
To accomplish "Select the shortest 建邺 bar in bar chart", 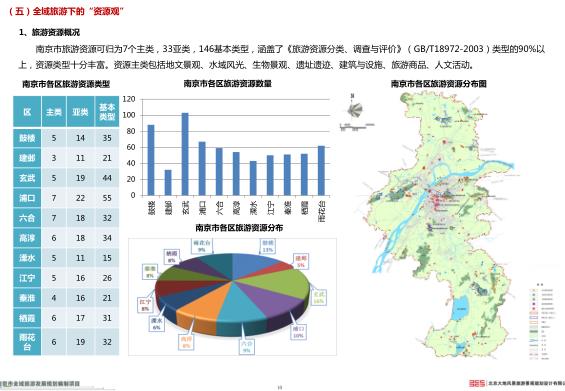I will [x=168, y=182].
